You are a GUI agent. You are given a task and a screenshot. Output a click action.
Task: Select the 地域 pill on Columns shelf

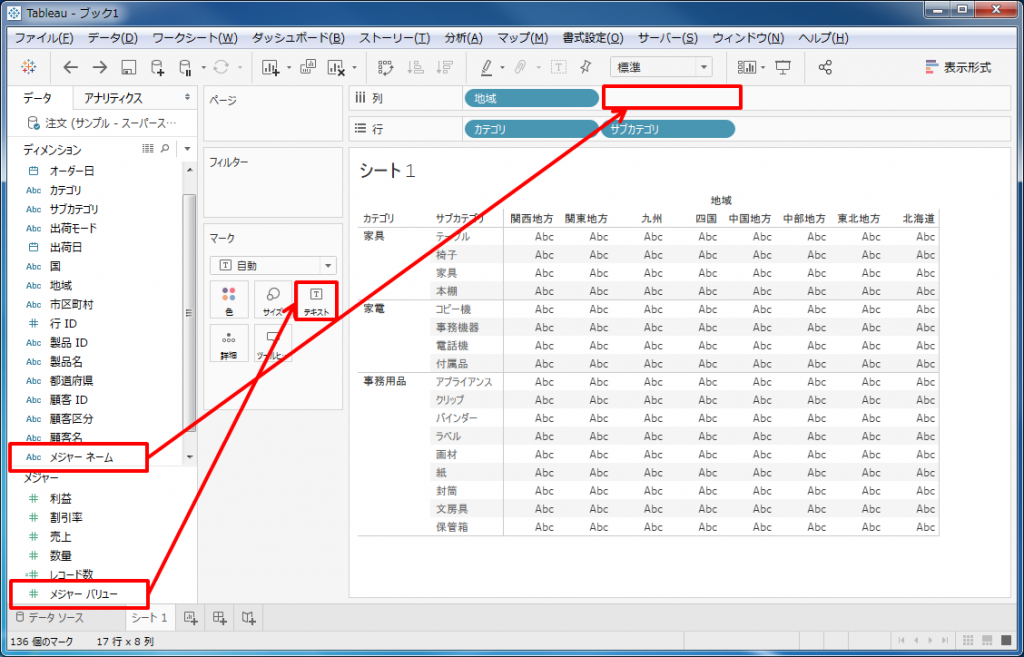coord(531,98)
